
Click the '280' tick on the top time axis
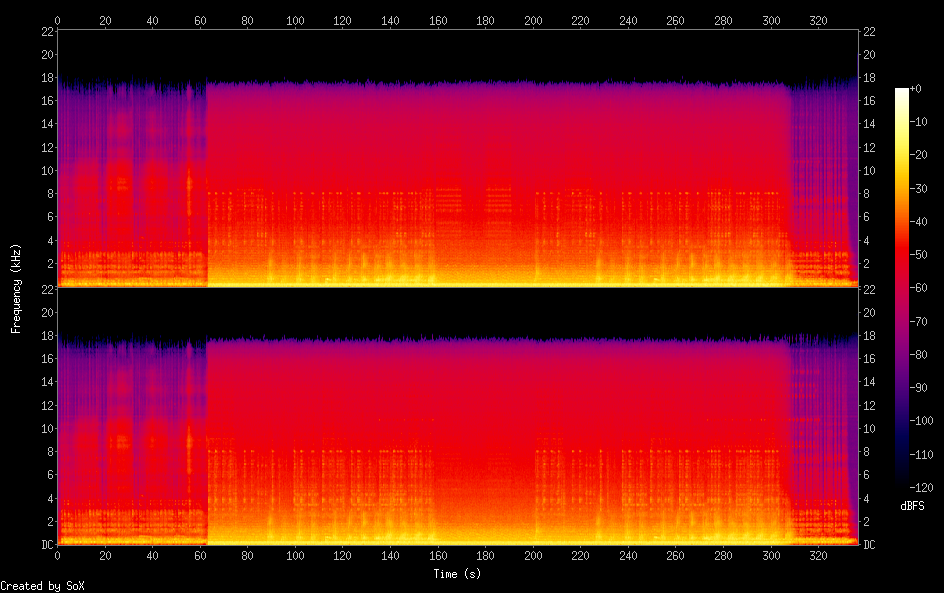pyautogui.click(x=723, y=20)
